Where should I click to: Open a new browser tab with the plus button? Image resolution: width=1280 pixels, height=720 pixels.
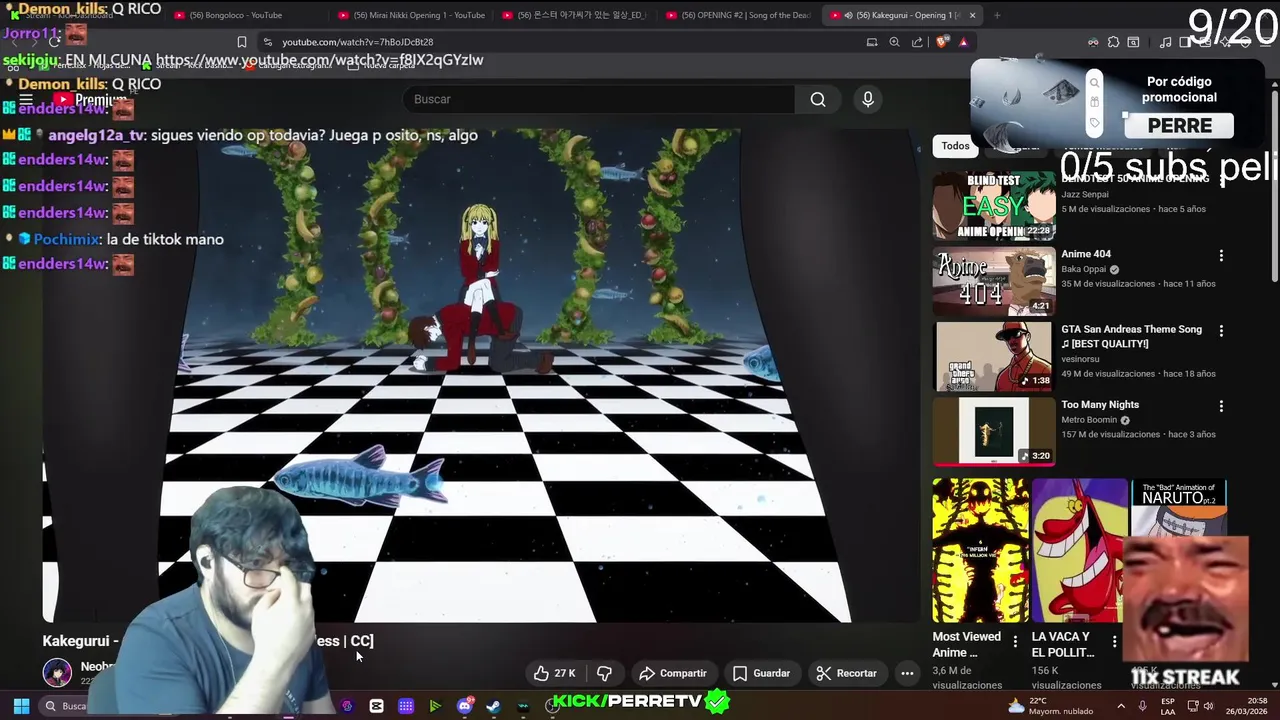997,15
